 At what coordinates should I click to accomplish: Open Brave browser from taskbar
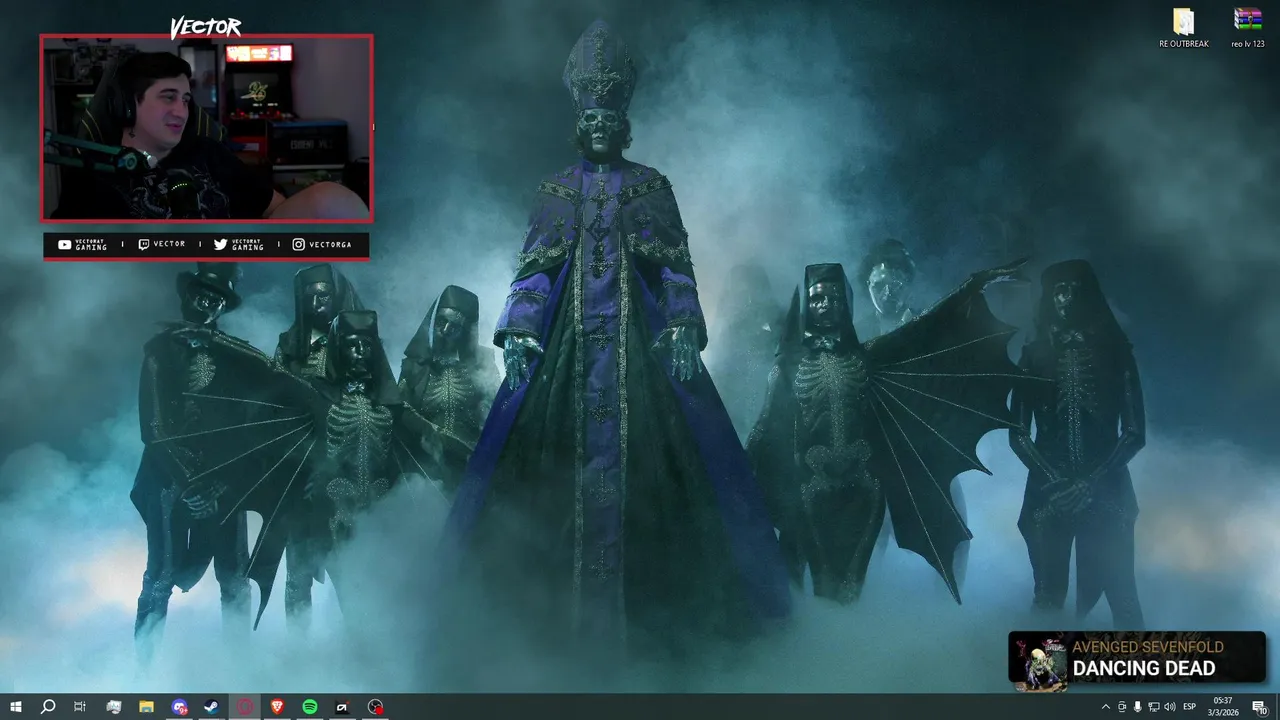pyautogui.click(x=277, y=707)
